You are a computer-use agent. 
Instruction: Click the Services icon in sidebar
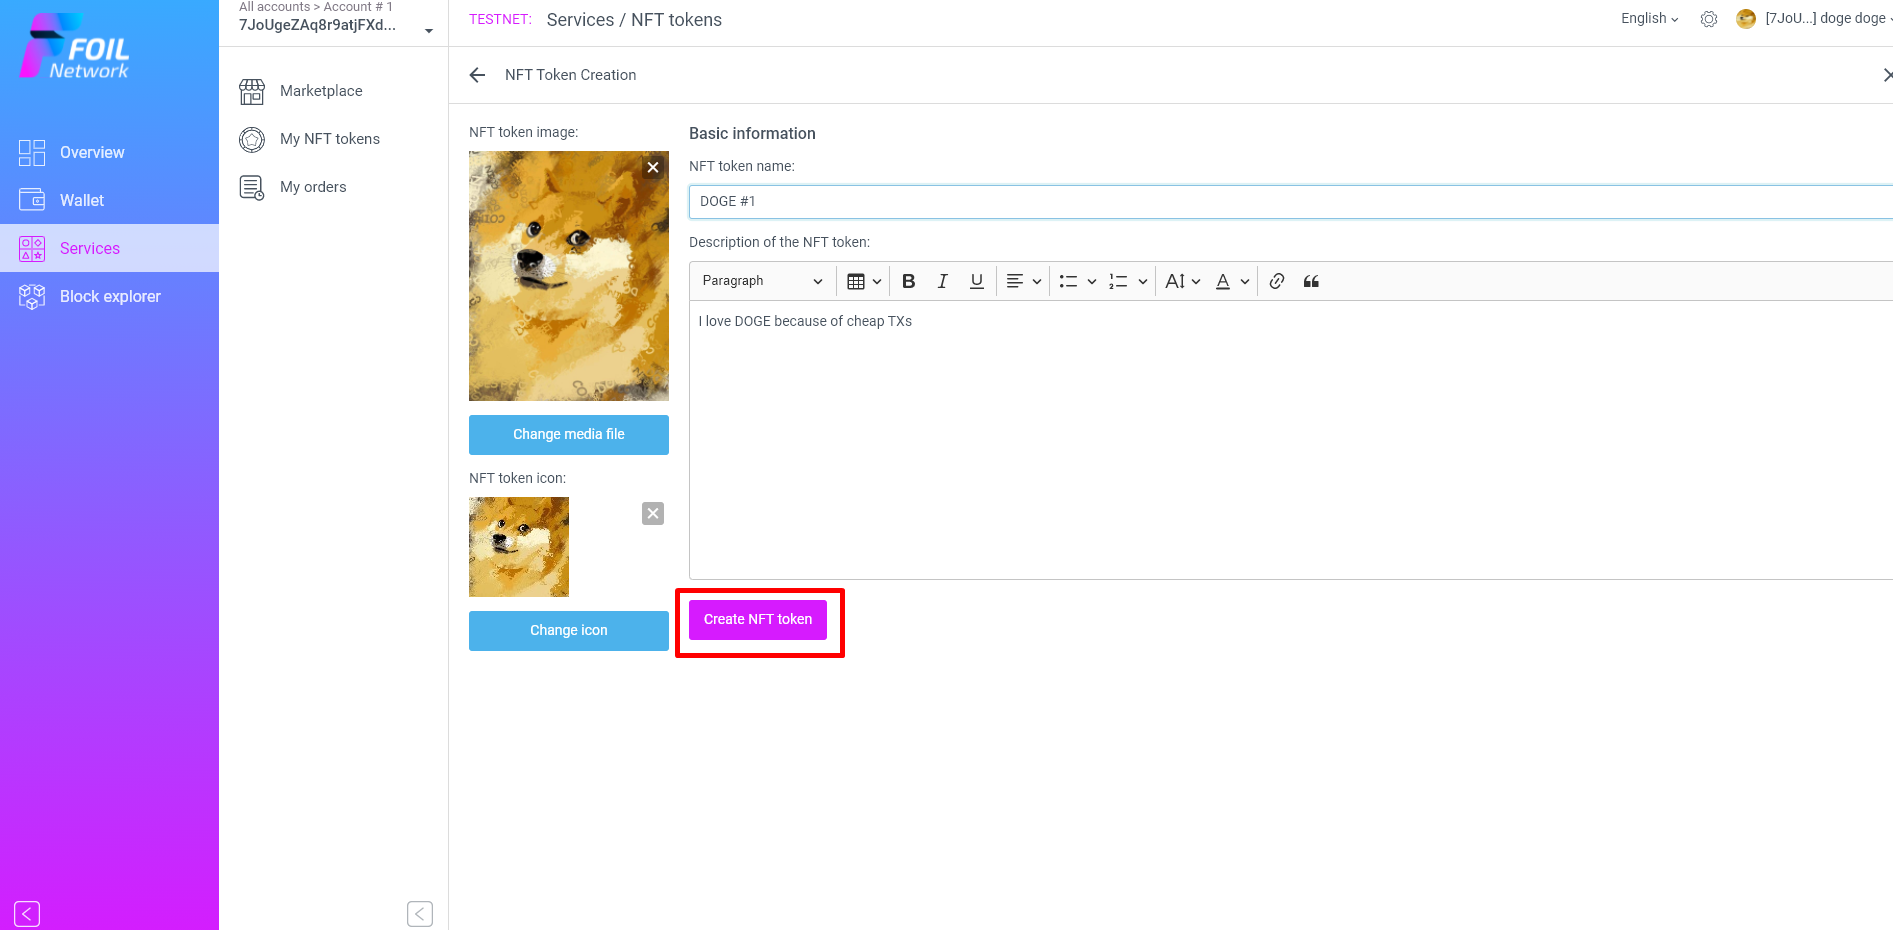(x=32, y=248)
